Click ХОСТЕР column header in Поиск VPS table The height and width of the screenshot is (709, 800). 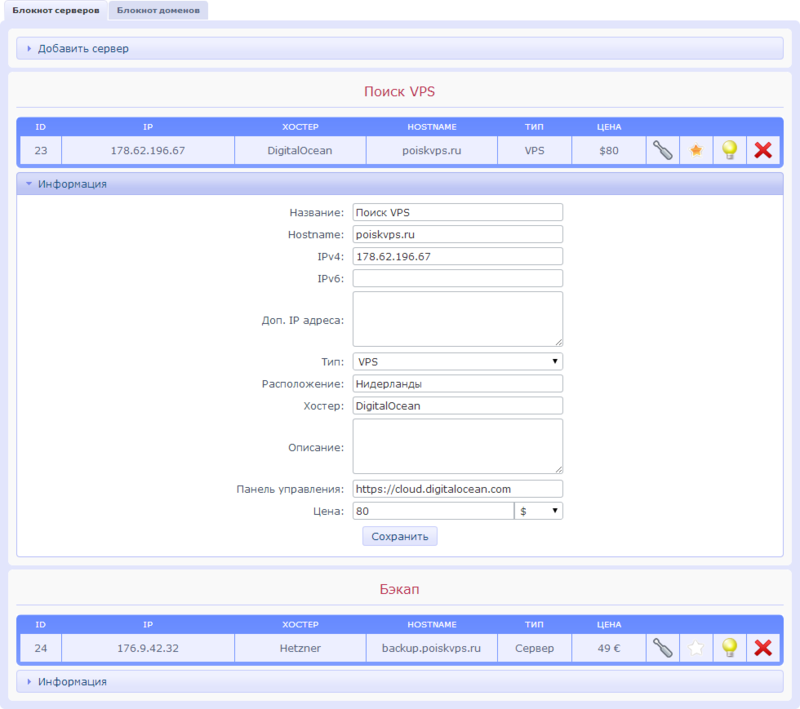300,127
